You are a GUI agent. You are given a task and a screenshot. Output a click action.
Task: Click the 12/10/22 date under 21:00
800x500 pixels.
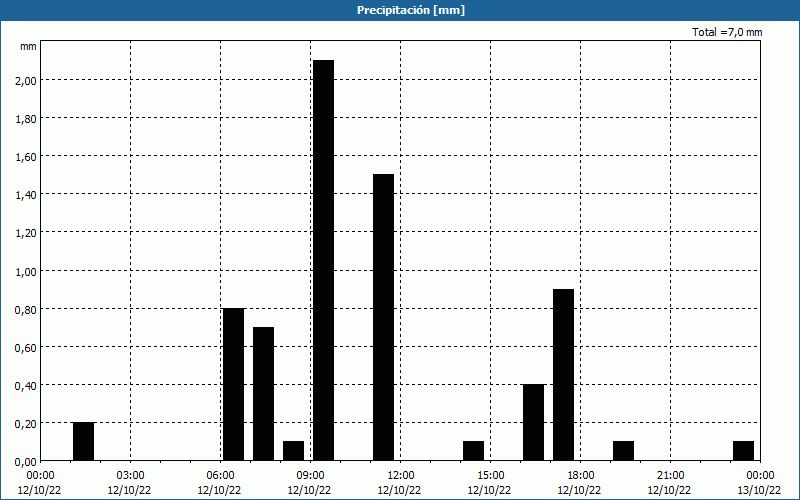669,490
